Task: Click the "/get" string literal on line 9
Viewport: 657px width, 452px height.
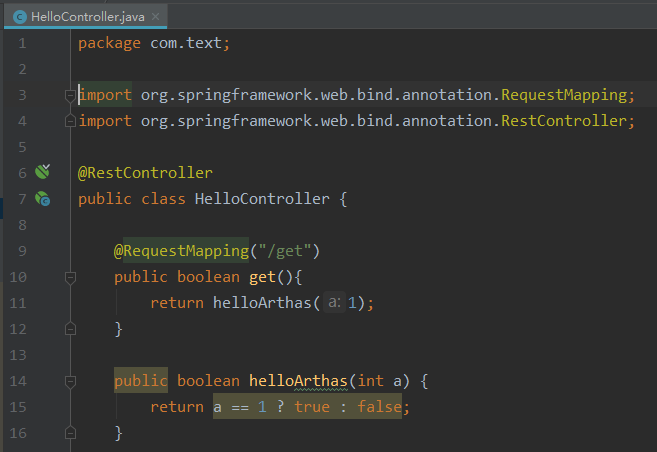Action: tap(285, 251)
